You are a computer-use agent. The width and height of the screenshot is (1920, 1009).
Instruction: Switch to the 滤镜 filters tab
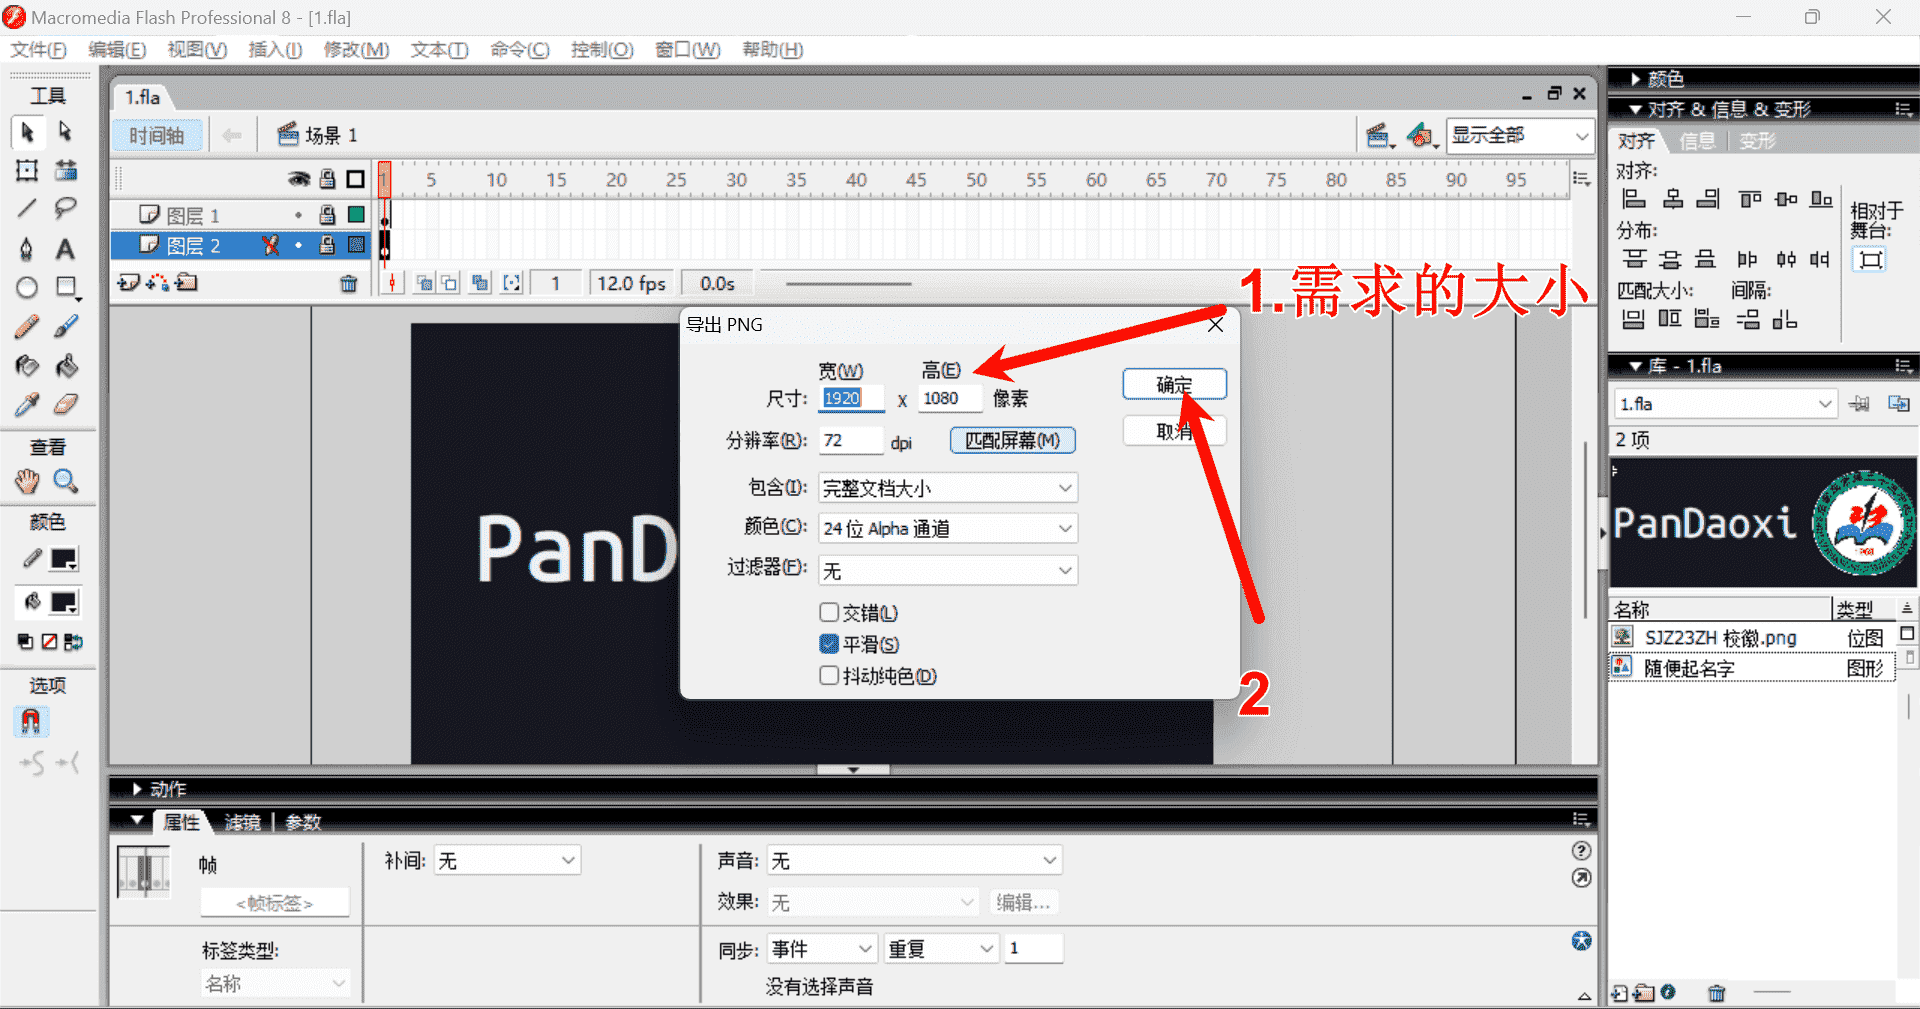242,822
